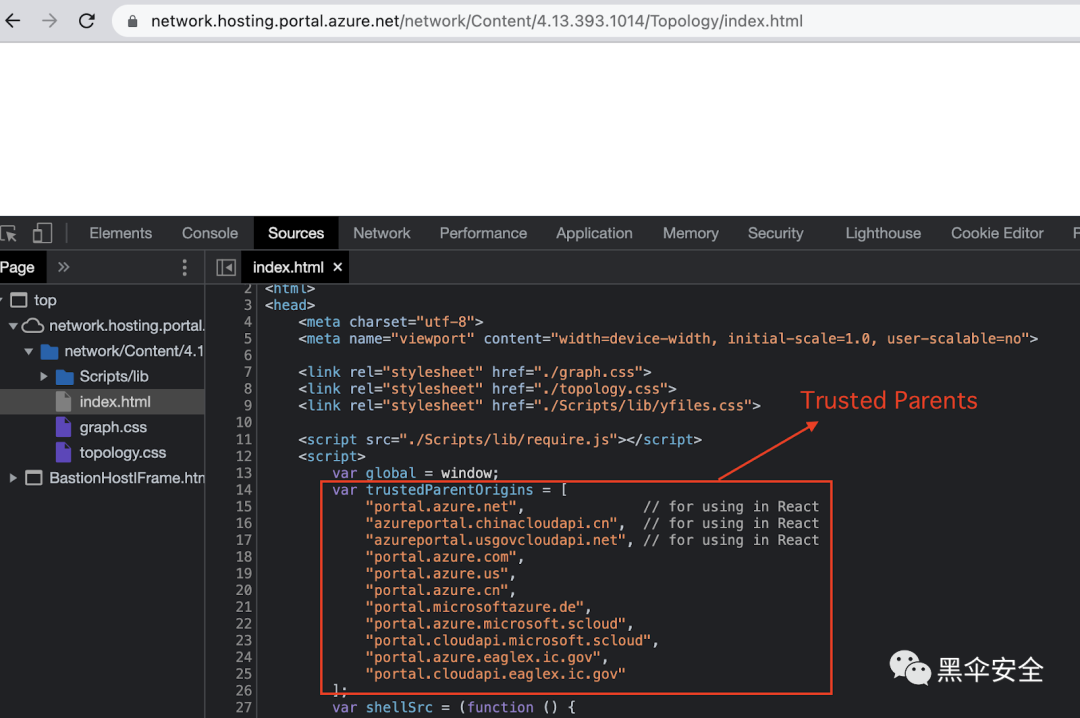Reload the page with refresh icon

pos(87,21)
